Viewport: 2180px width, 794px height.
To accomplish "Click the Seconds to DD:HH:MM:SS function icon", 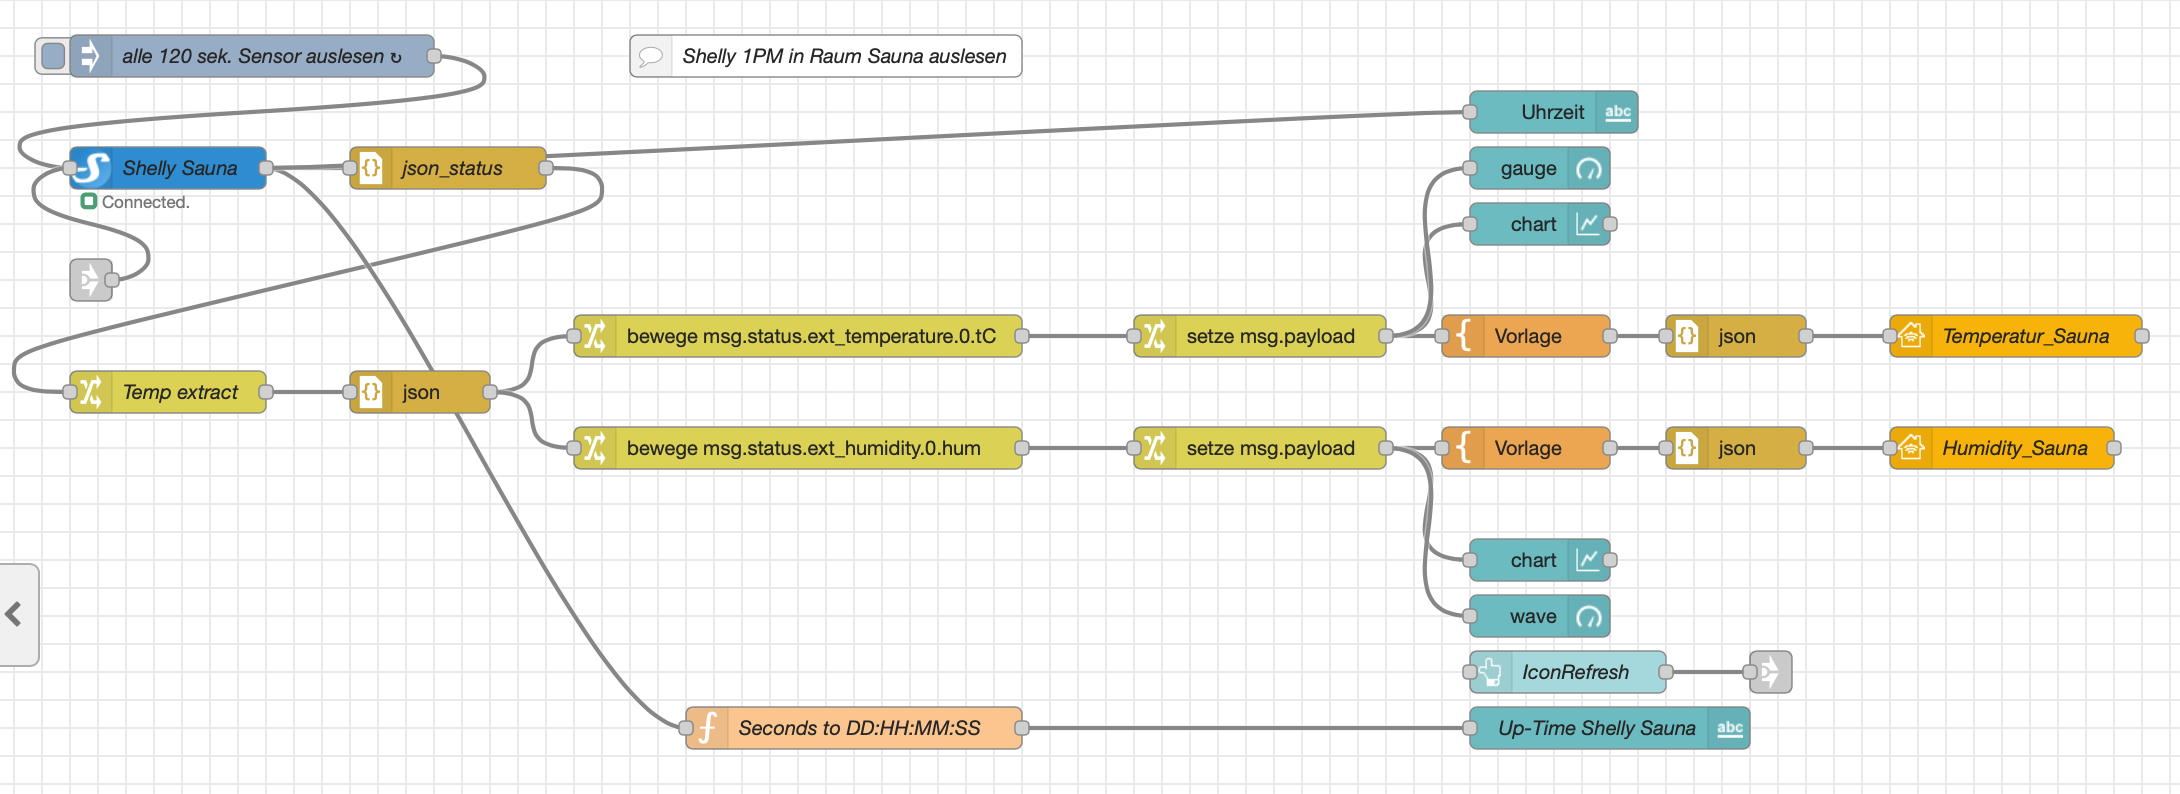I will (x=708, y=728).
